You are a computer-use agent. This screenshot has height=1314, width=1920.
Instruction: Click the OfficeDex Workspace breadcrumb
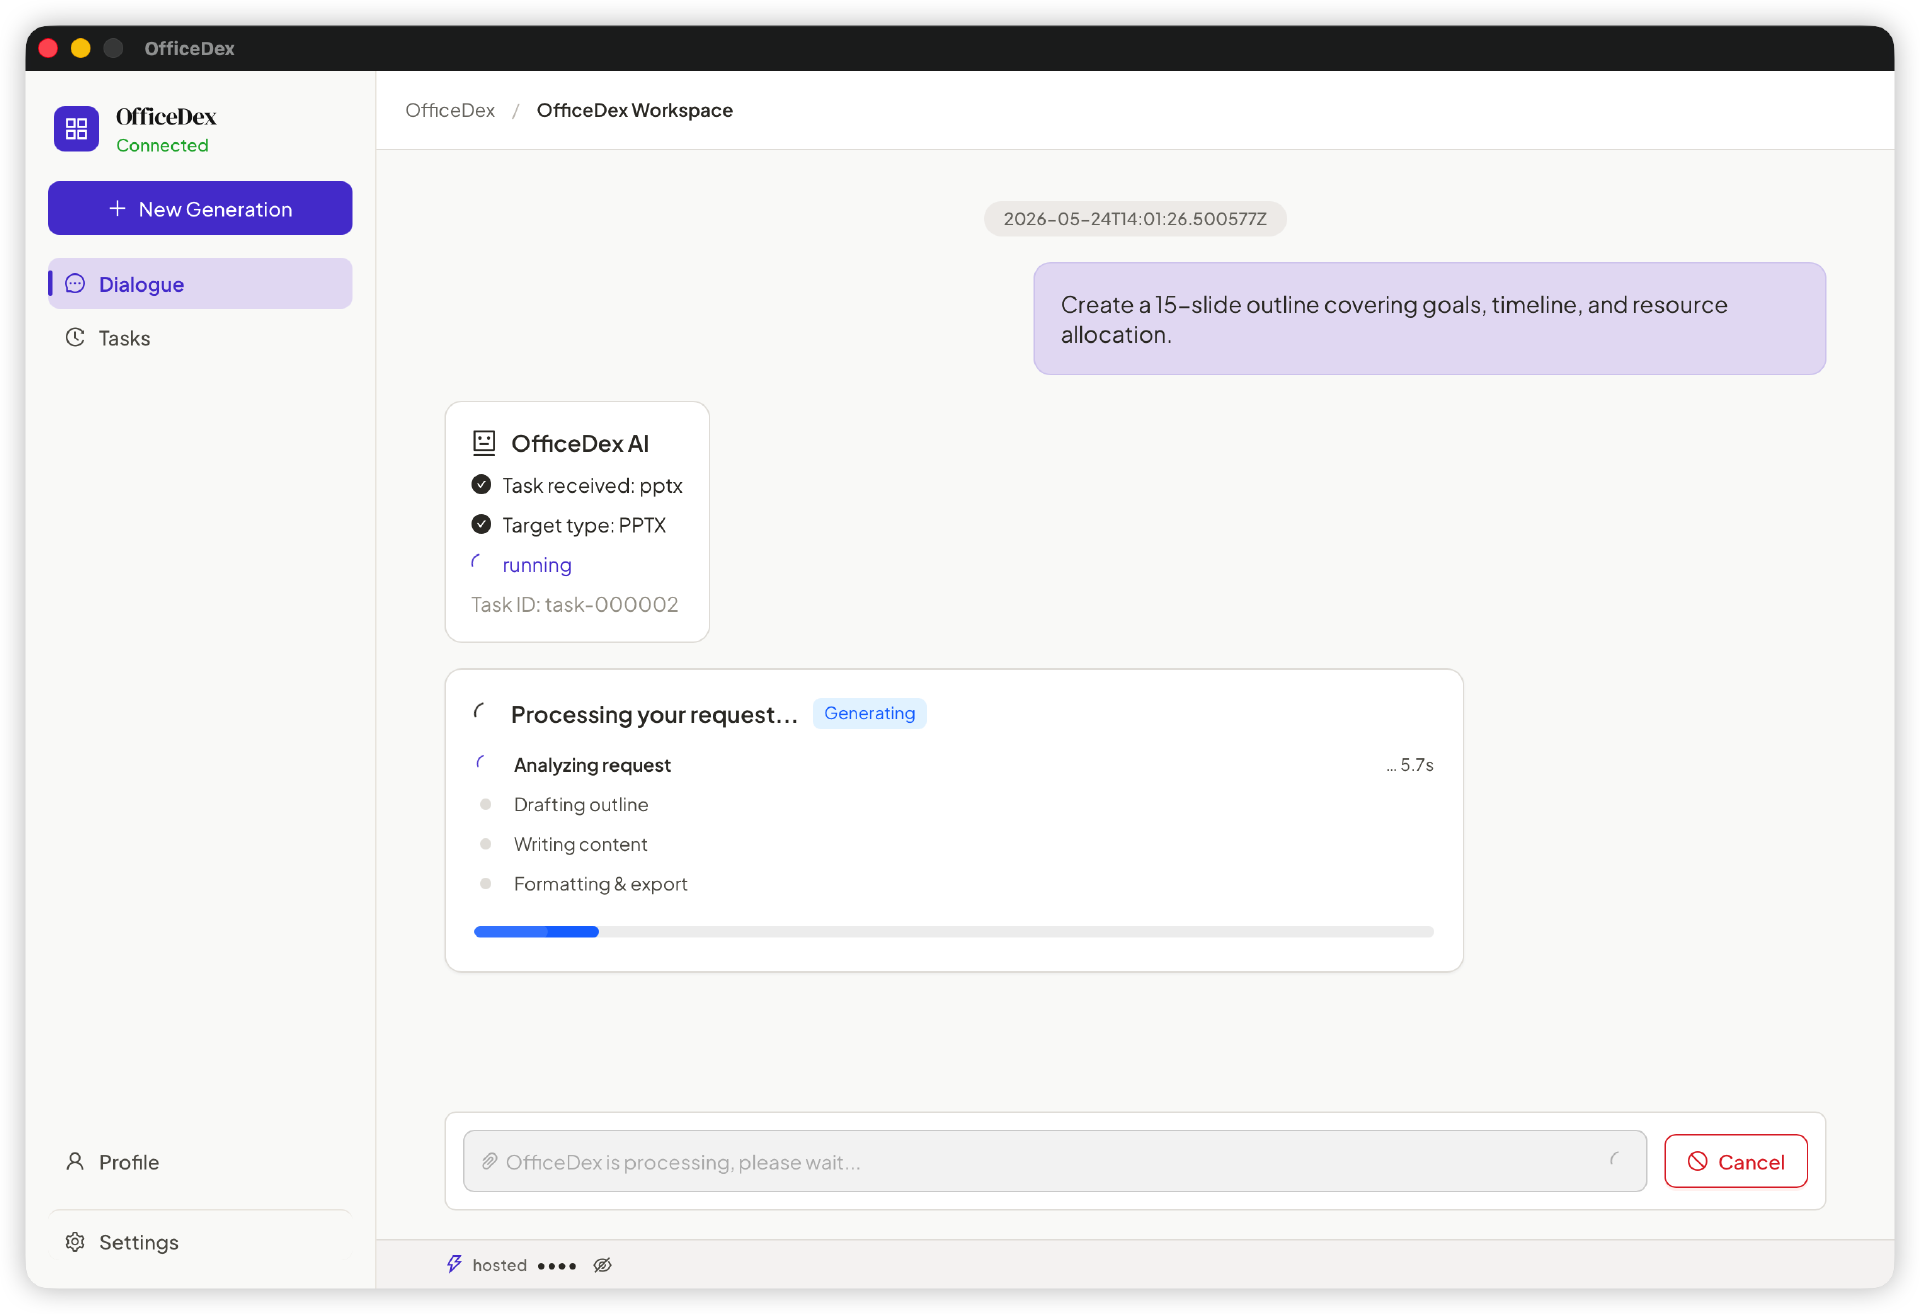pyautogui.click(x=634, y=110)
